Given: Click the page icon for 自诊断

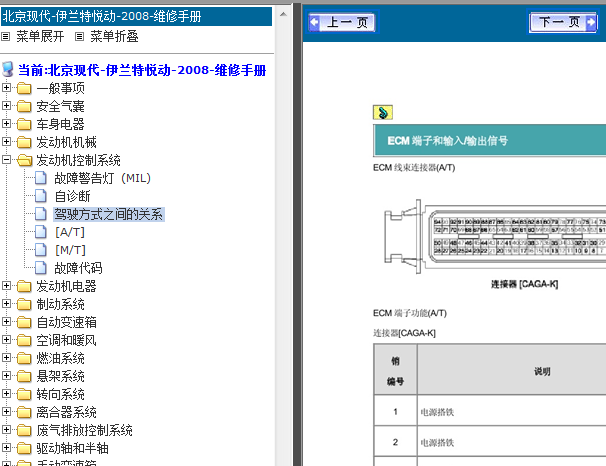Looking at the screenshot, I should coord(41,196).
